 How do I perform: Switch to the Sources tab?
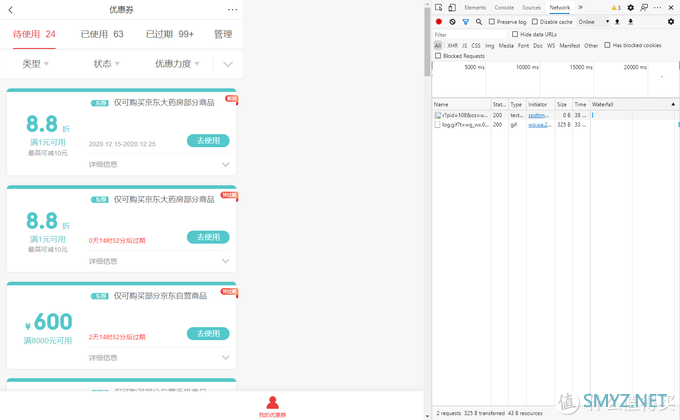(531, 7)
